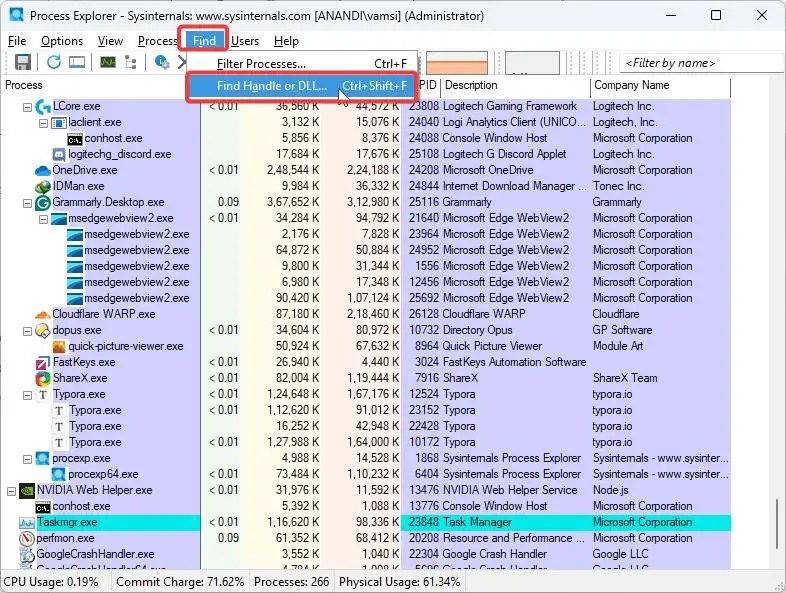Open the Users menu
The image size is (786, 593).
point(245,41)
